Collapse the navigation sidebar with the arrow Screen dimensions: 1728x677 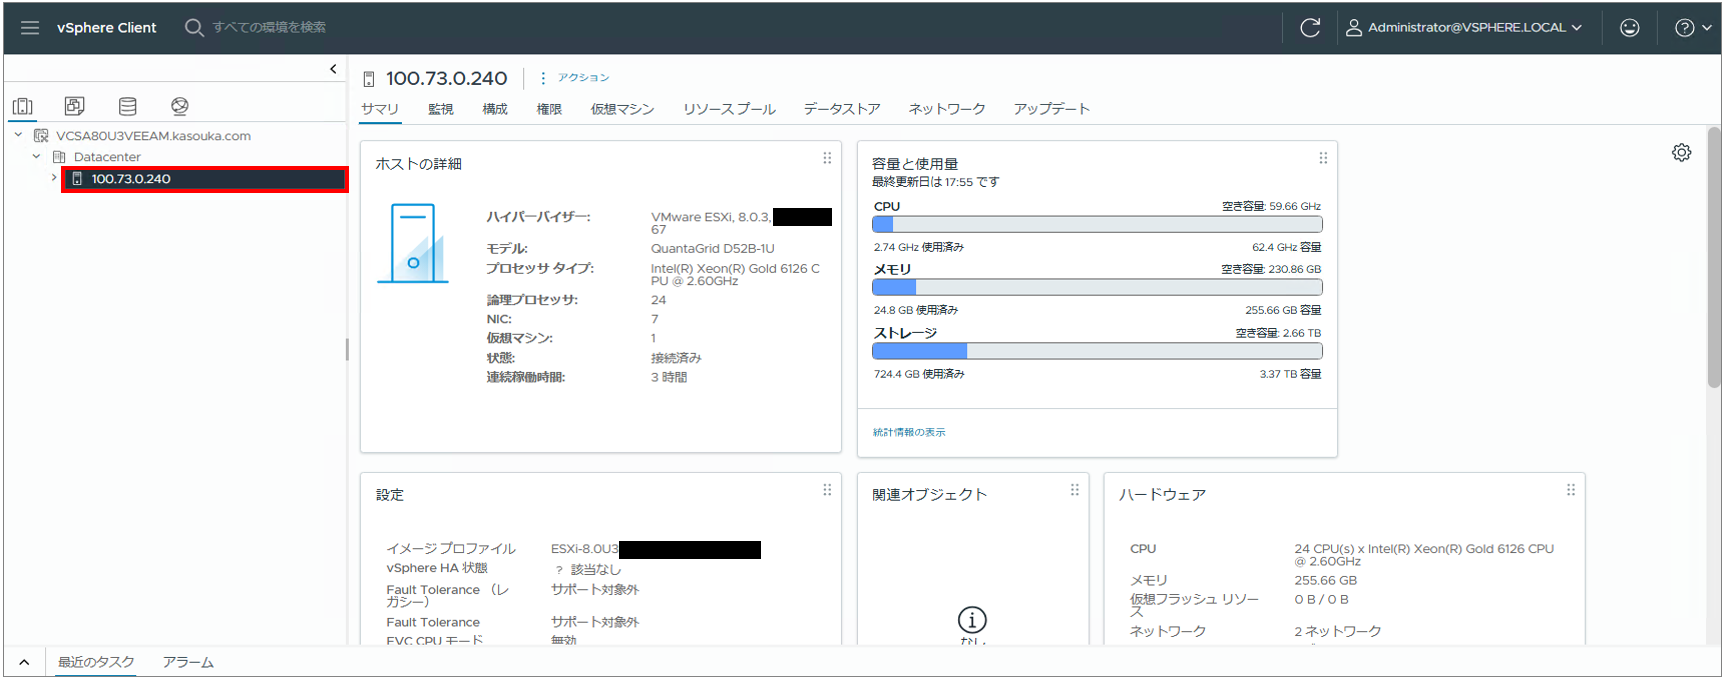333,69
